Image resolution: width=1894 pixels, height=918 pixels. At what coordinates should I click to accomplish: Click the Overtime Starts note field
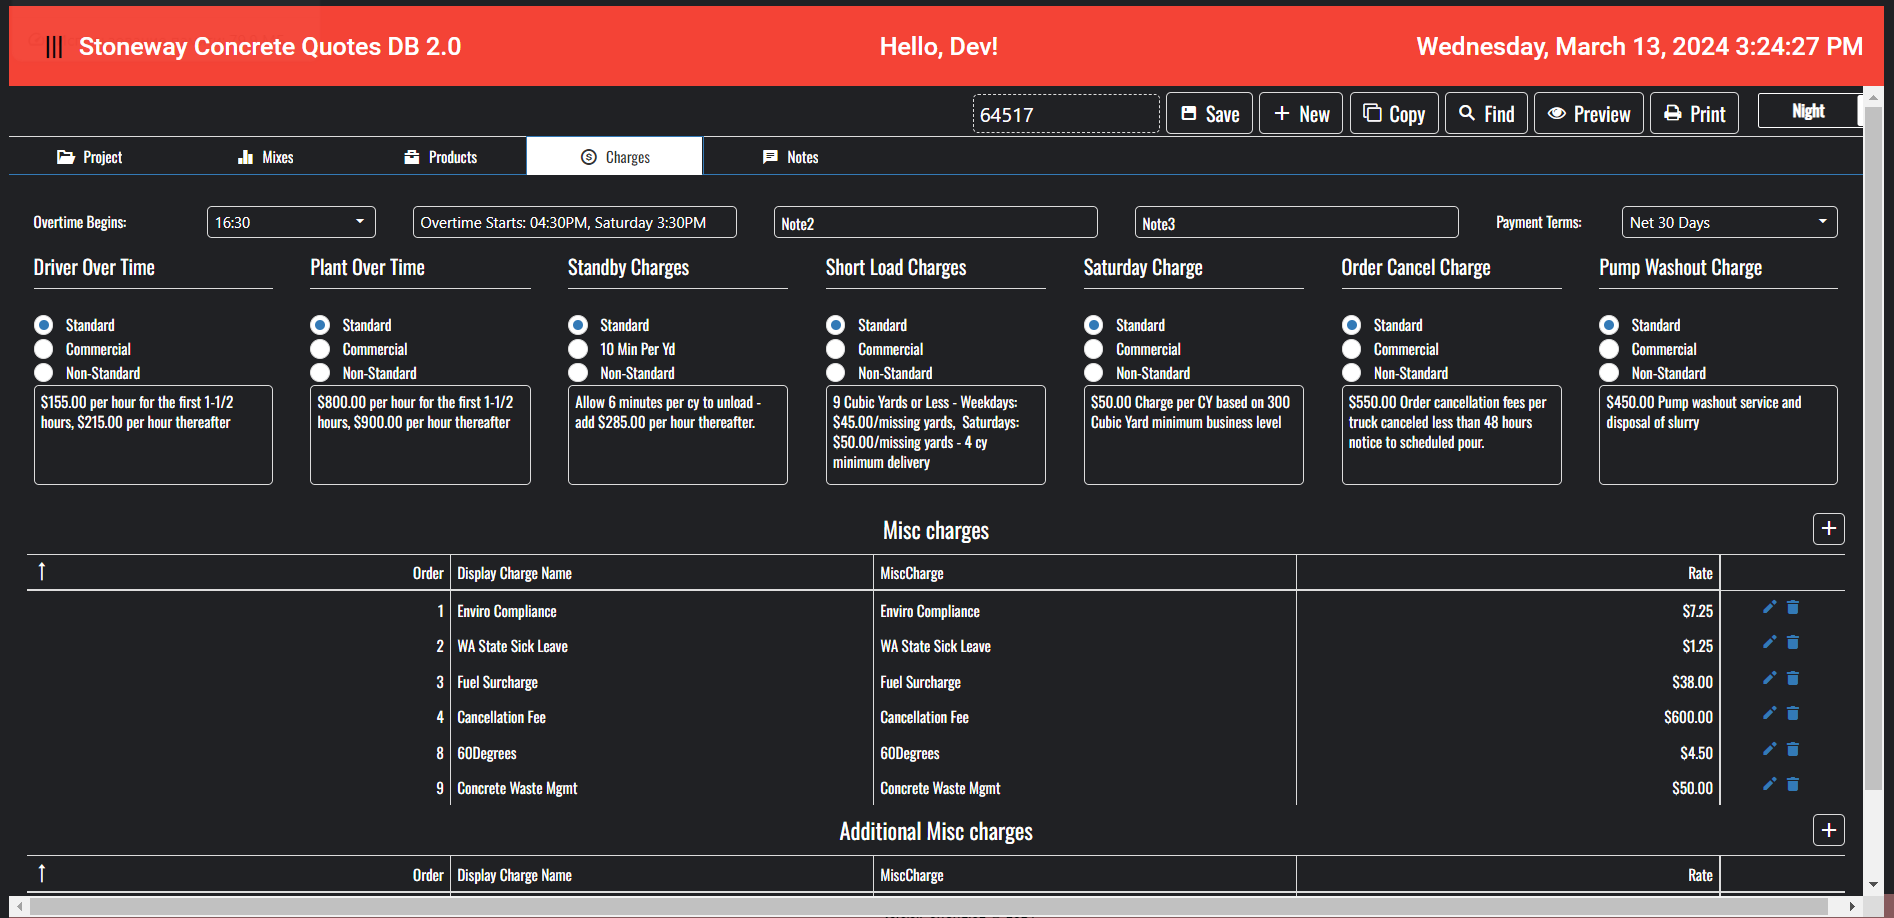tap(575, 222)
